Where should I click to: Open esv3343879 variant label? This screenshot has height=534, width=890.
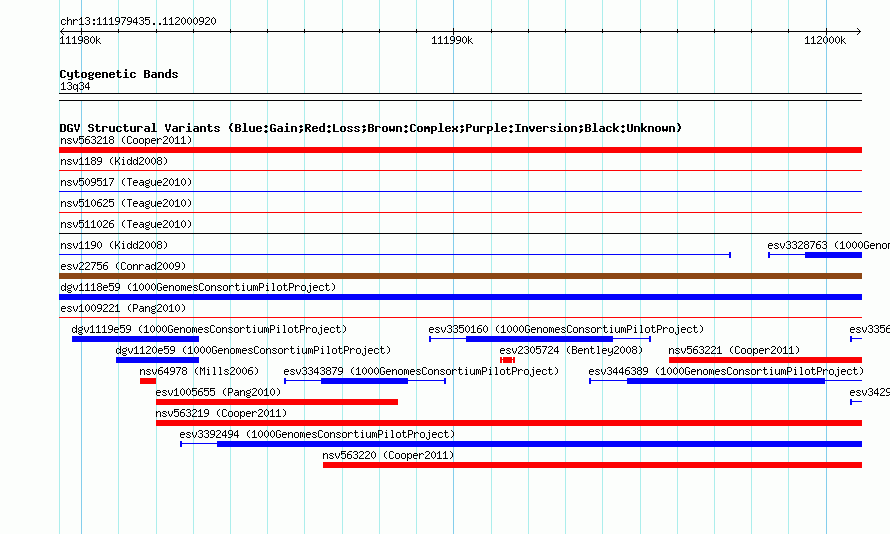421,371
